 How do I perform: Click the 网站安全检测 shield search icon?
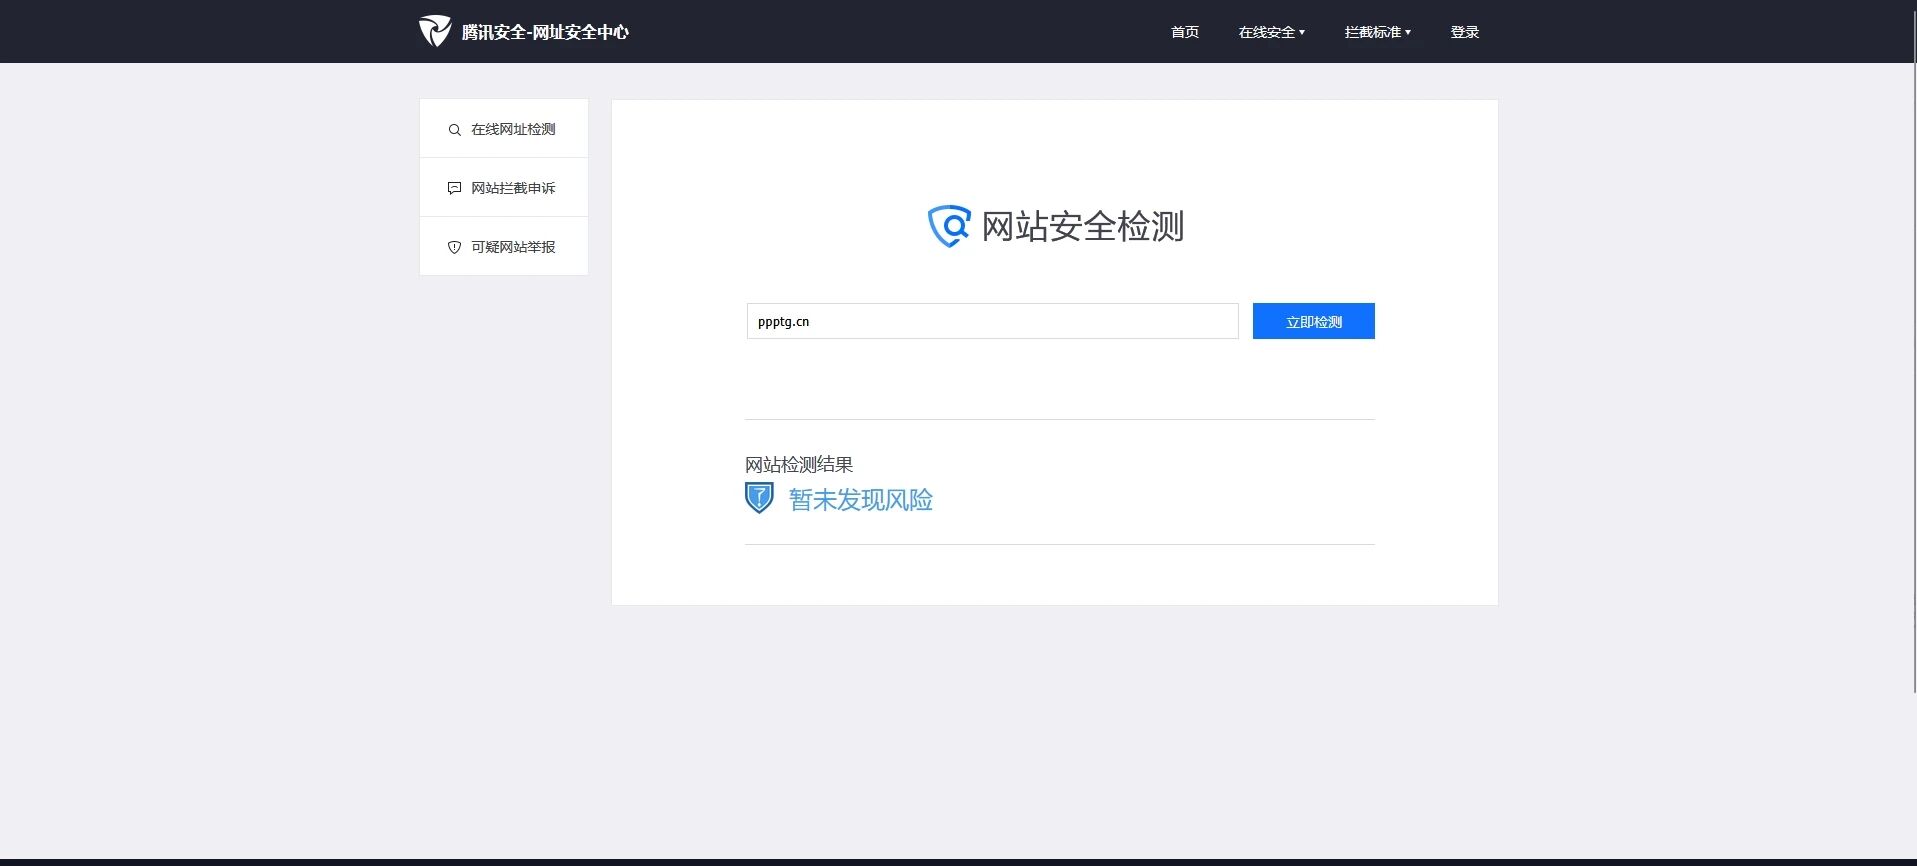tap(949, 226)
